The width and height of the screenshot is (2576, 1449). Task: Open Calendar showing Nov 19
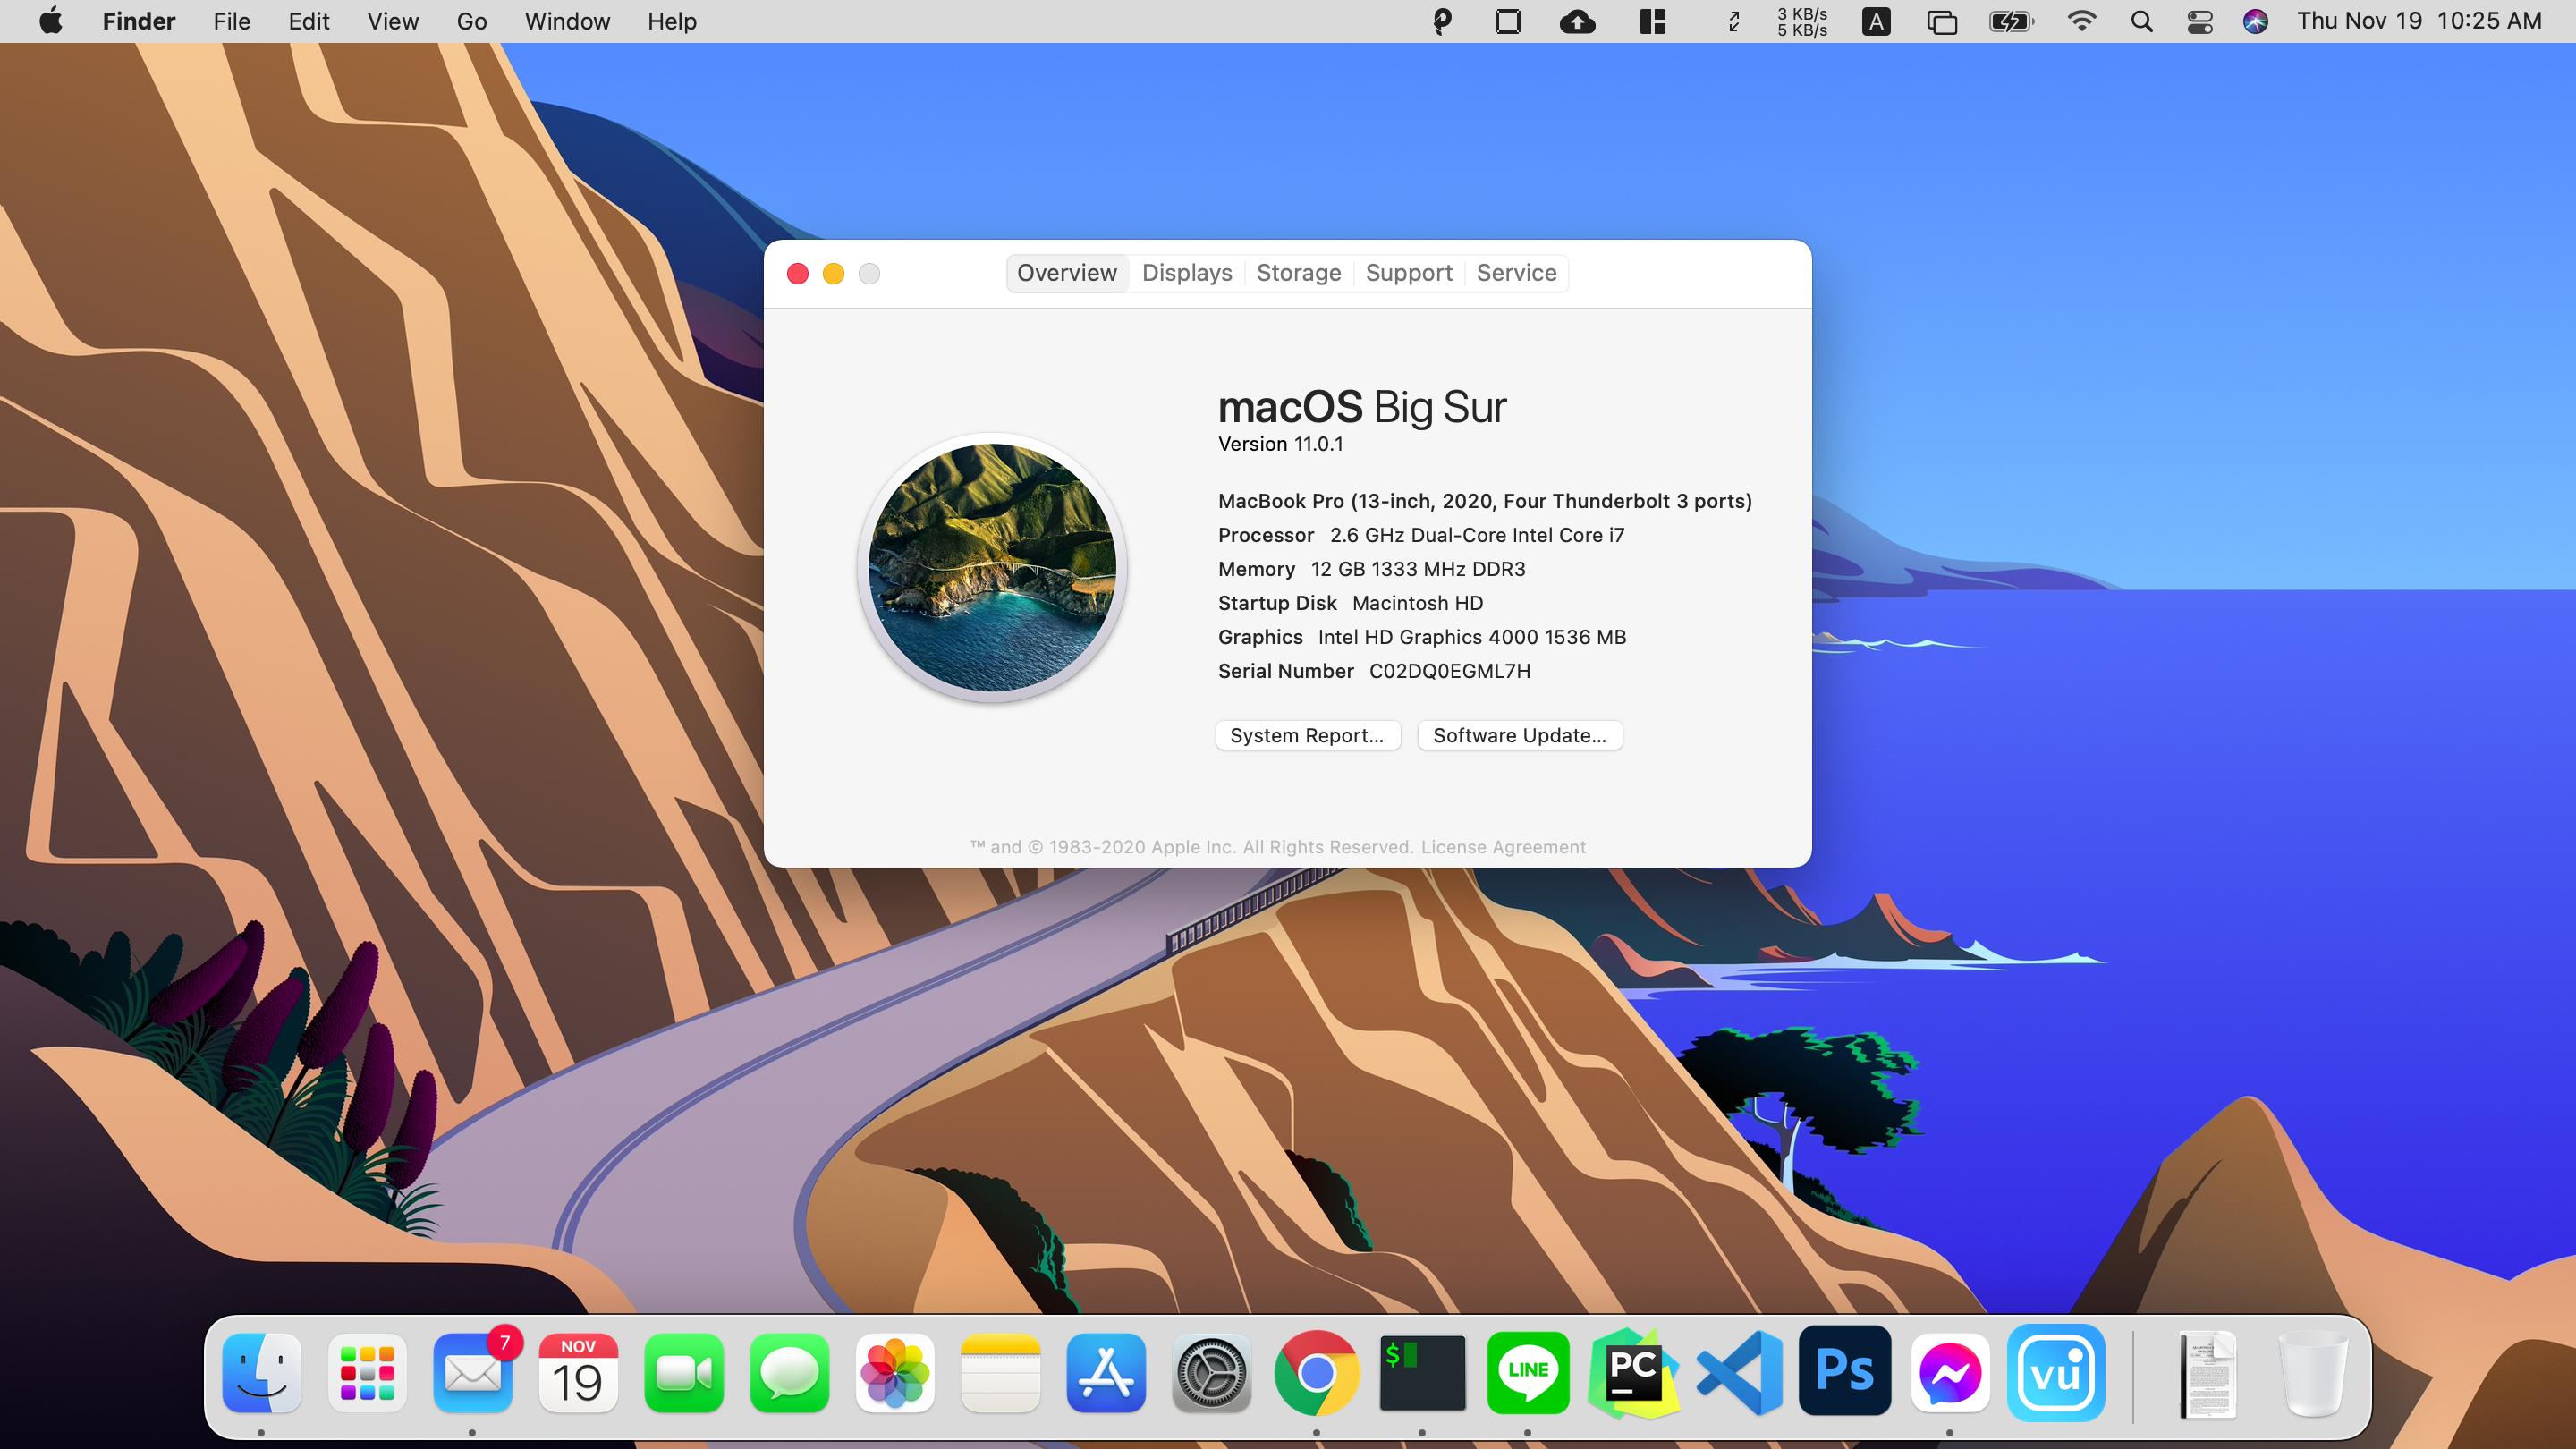point(578,1373)
